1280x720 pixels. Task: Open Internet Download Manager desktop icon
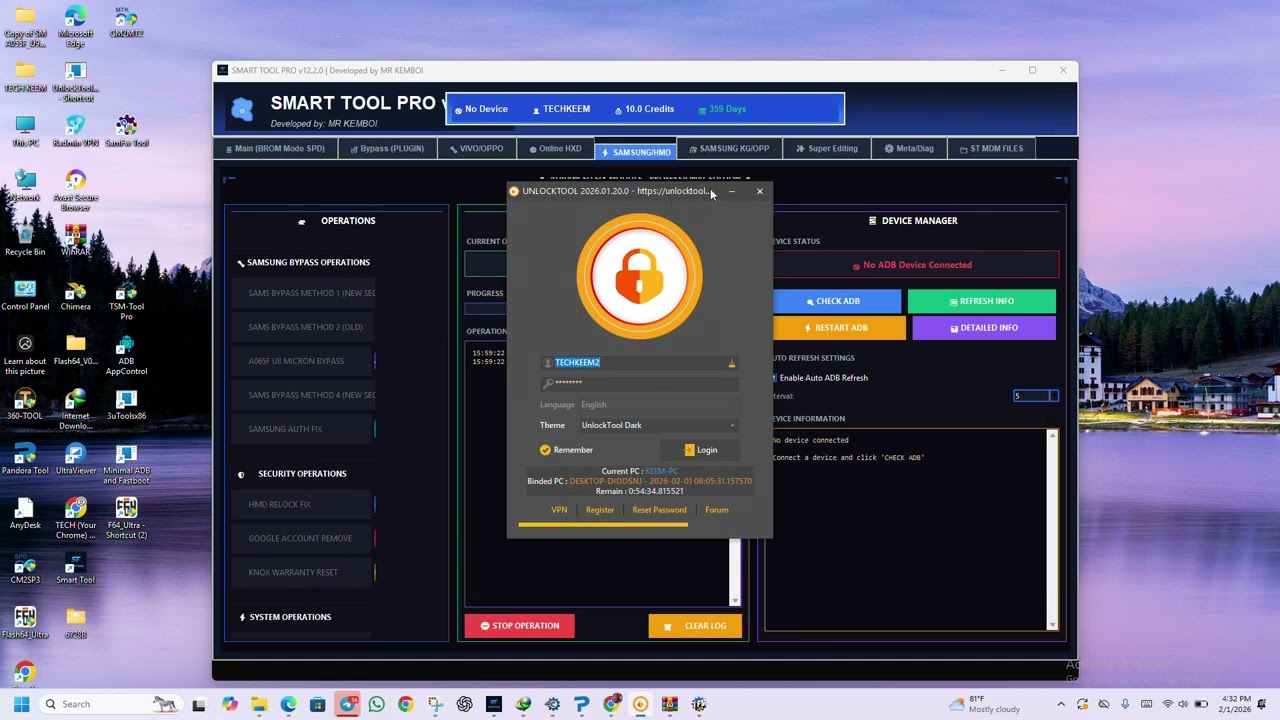pos(75,410)
